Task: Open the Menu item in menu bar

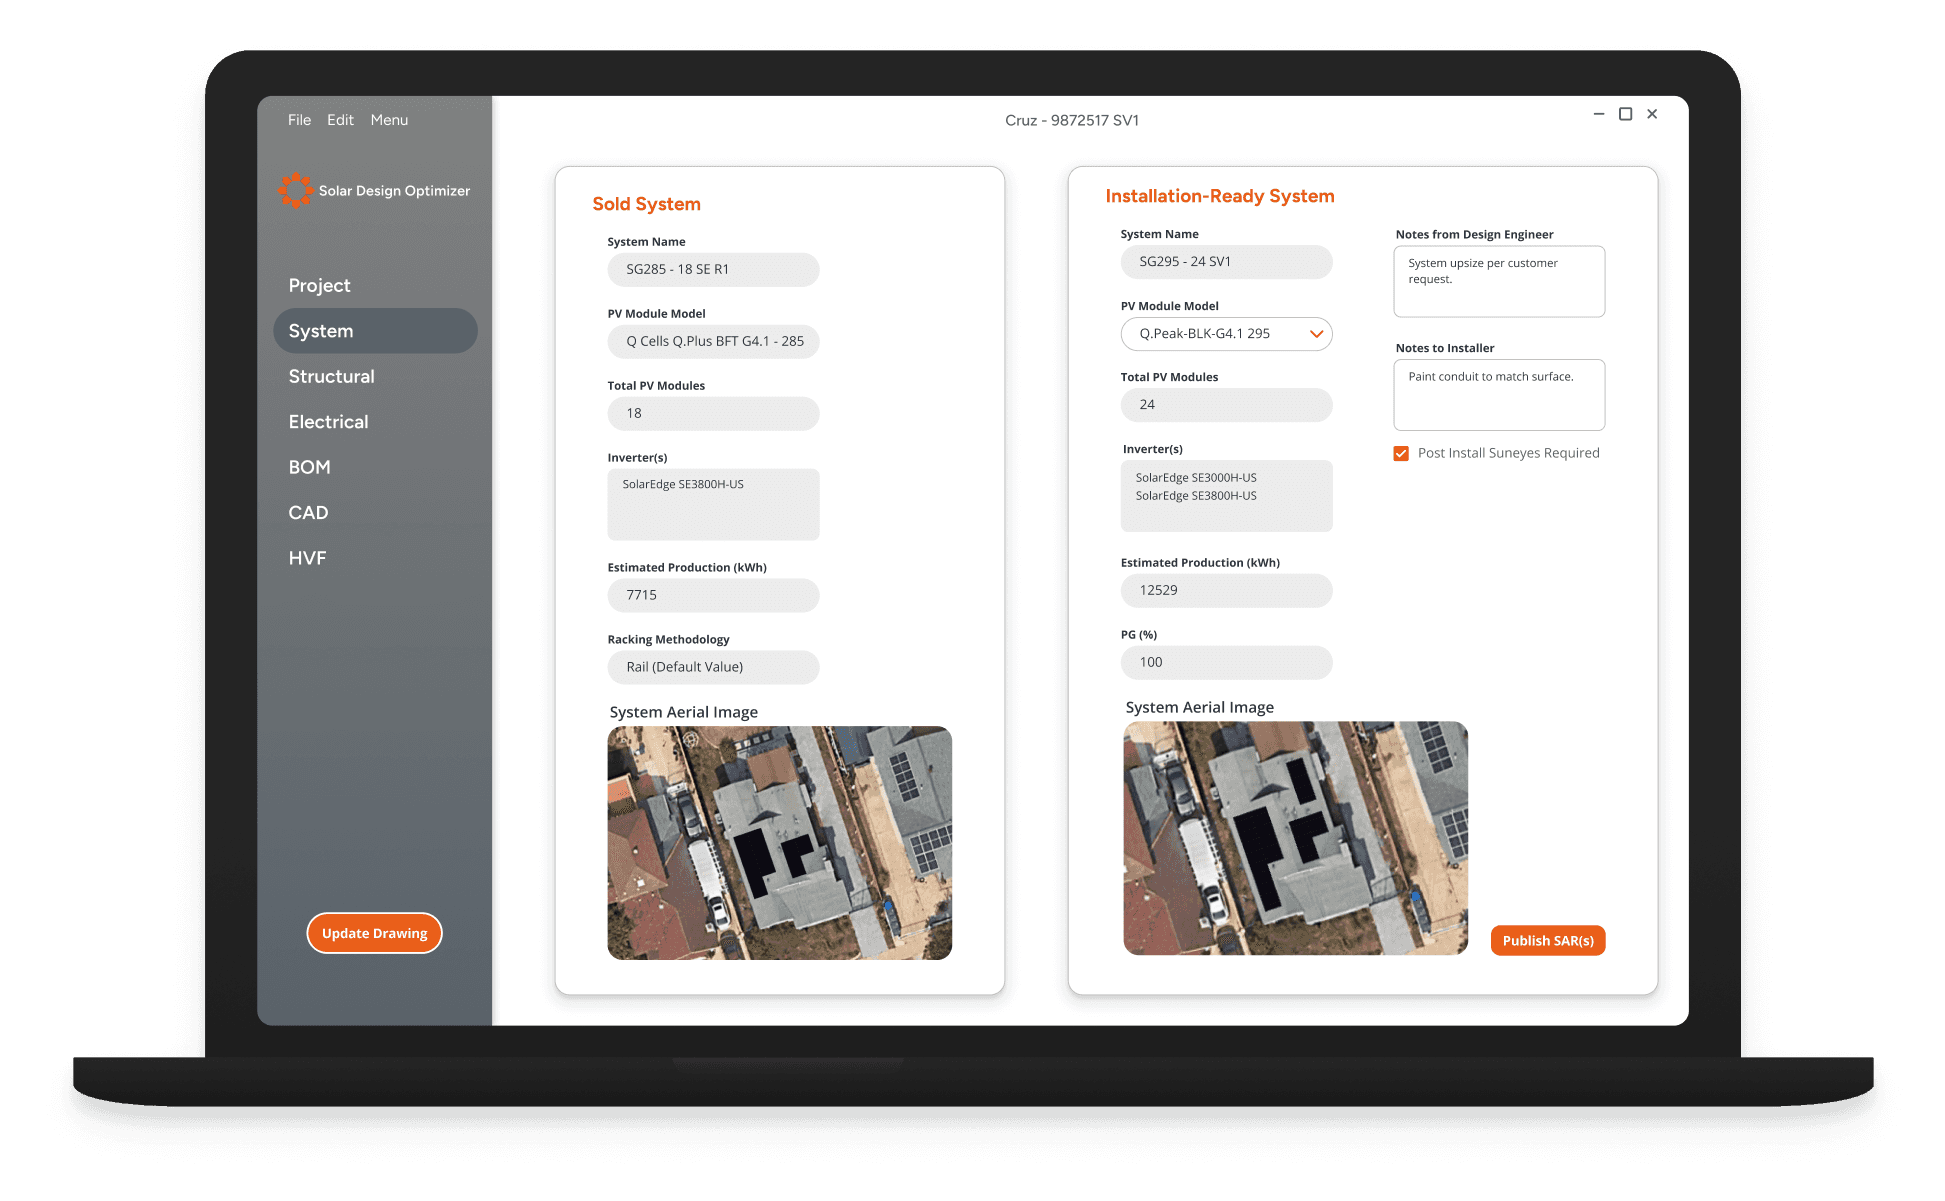Action: [389, 120]
